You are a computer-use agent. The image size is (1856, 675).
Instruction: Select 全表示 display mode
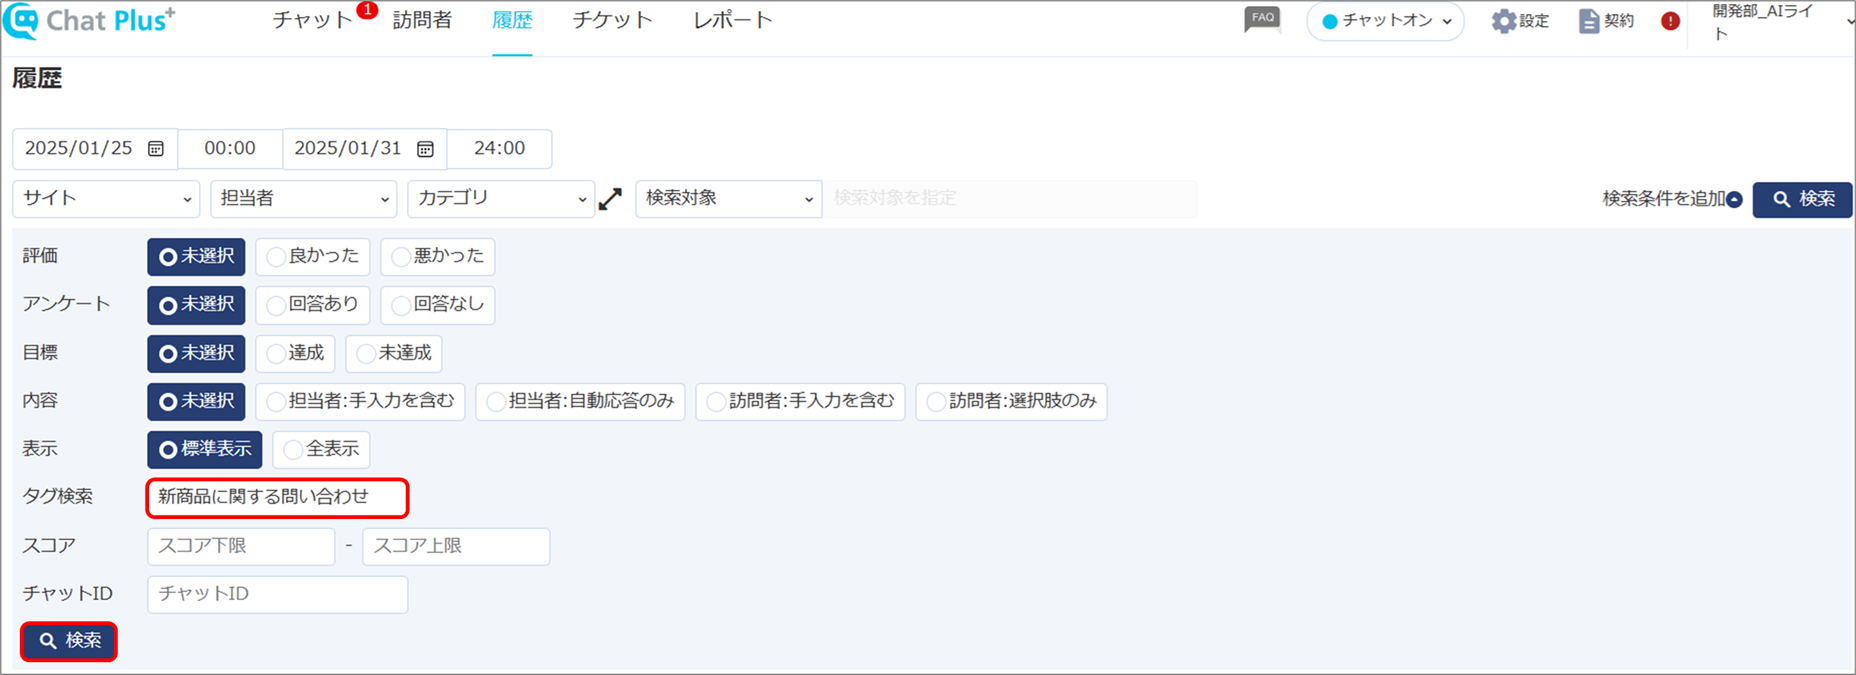coord(321,450)
